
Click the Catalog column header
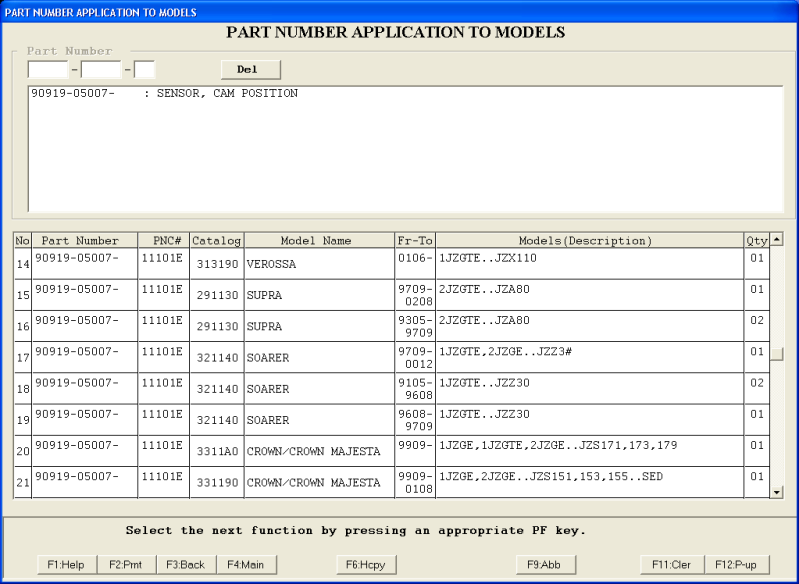pos(217,241)
